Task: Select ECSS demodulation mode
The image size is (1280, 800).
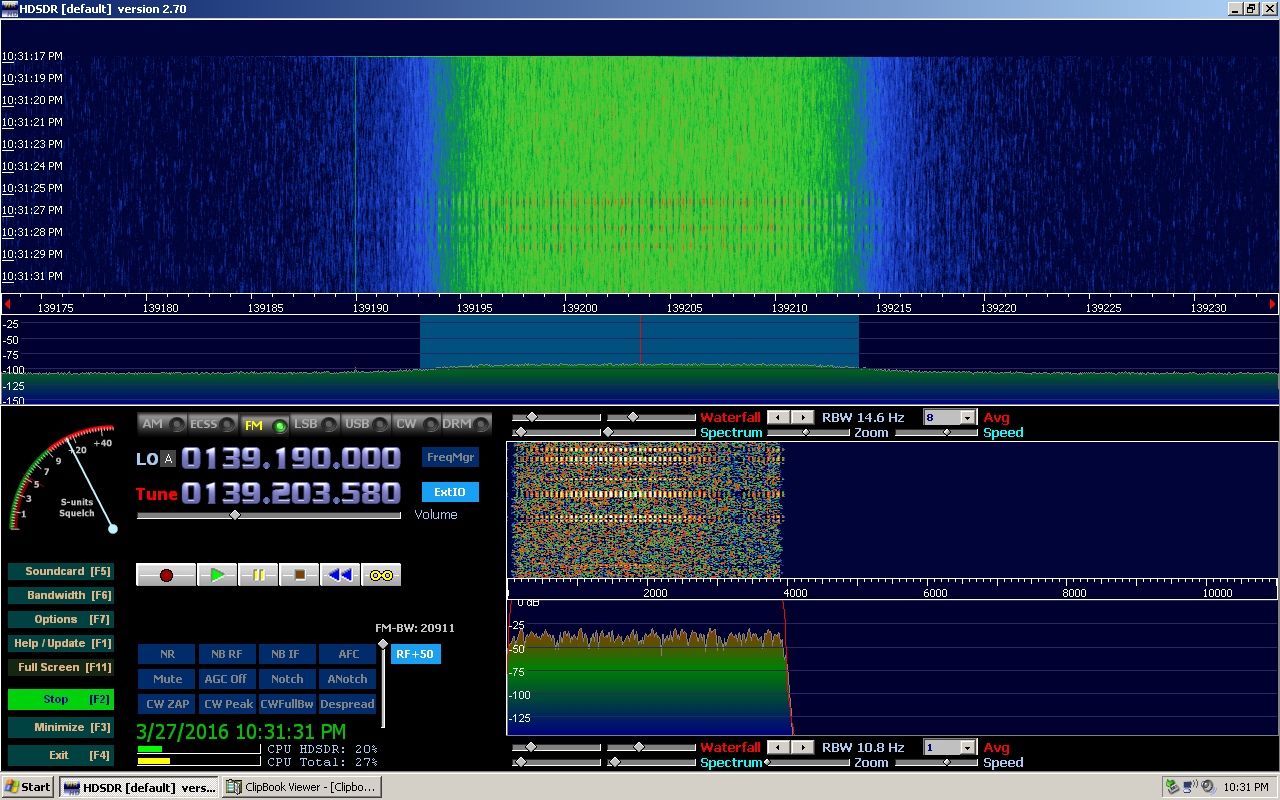Action: tap(213, 424)
